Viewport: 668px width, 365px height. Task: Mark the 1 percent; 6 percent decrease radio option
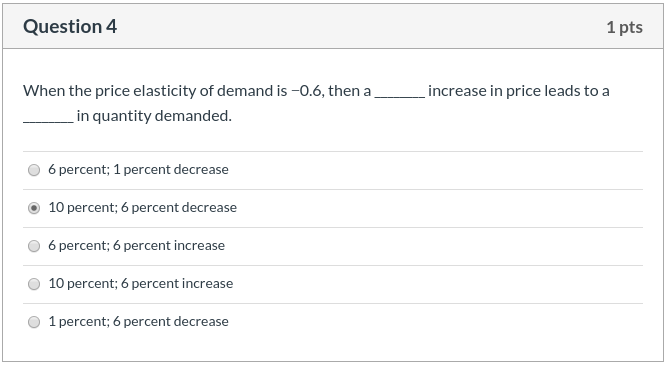coord(34,322)
